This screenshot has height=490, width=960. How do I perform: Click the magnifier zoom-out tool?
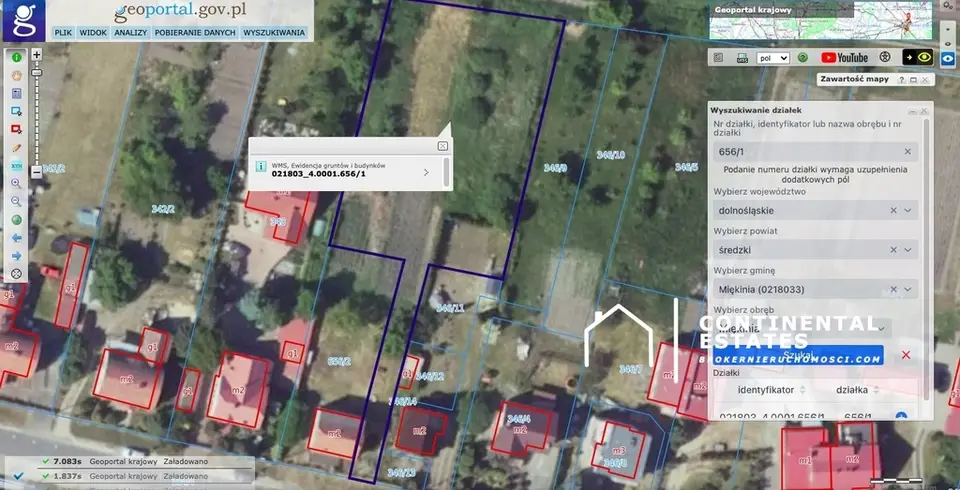point(17,202)
